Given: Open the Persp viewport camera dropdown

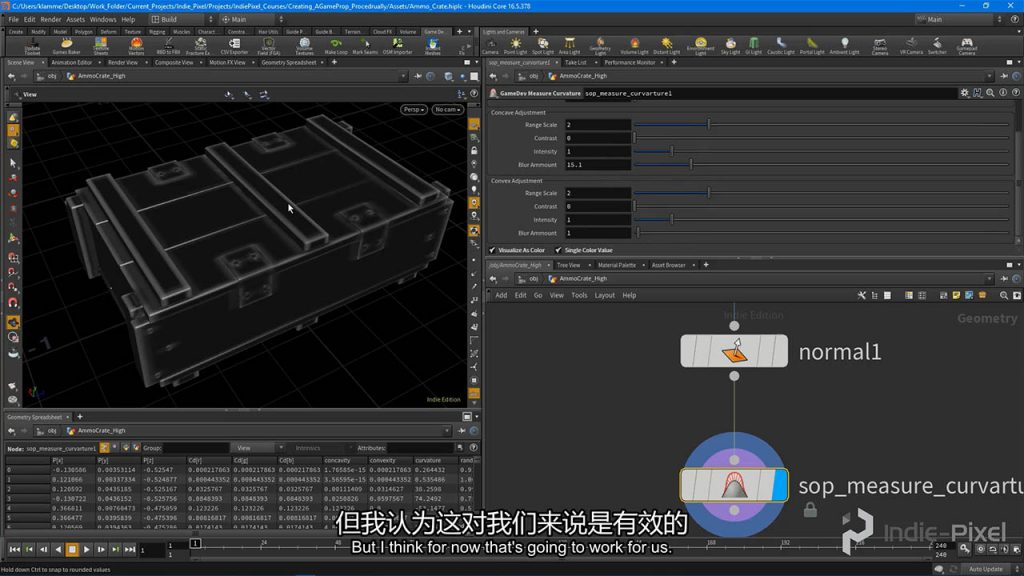Looking at the screenshot, I should [x=414, y=110].
